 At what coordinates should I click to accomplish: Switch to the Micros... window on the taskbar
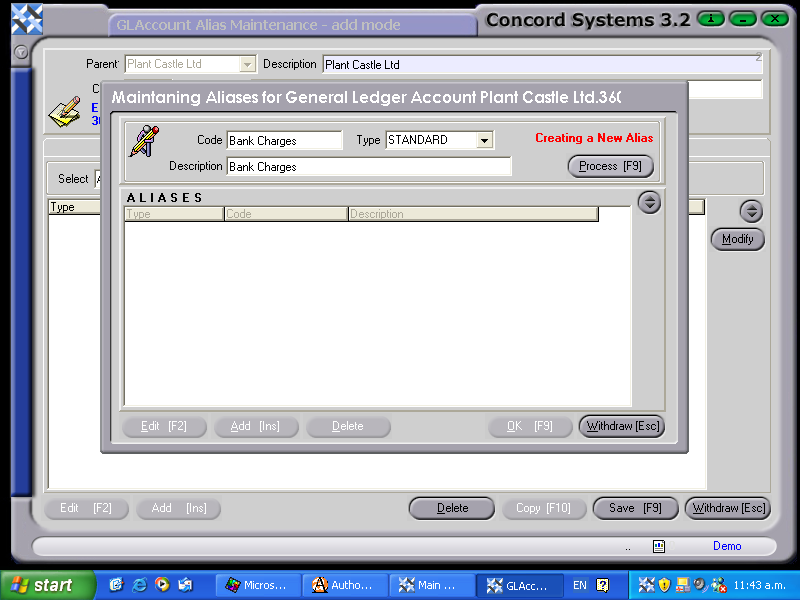258,584
